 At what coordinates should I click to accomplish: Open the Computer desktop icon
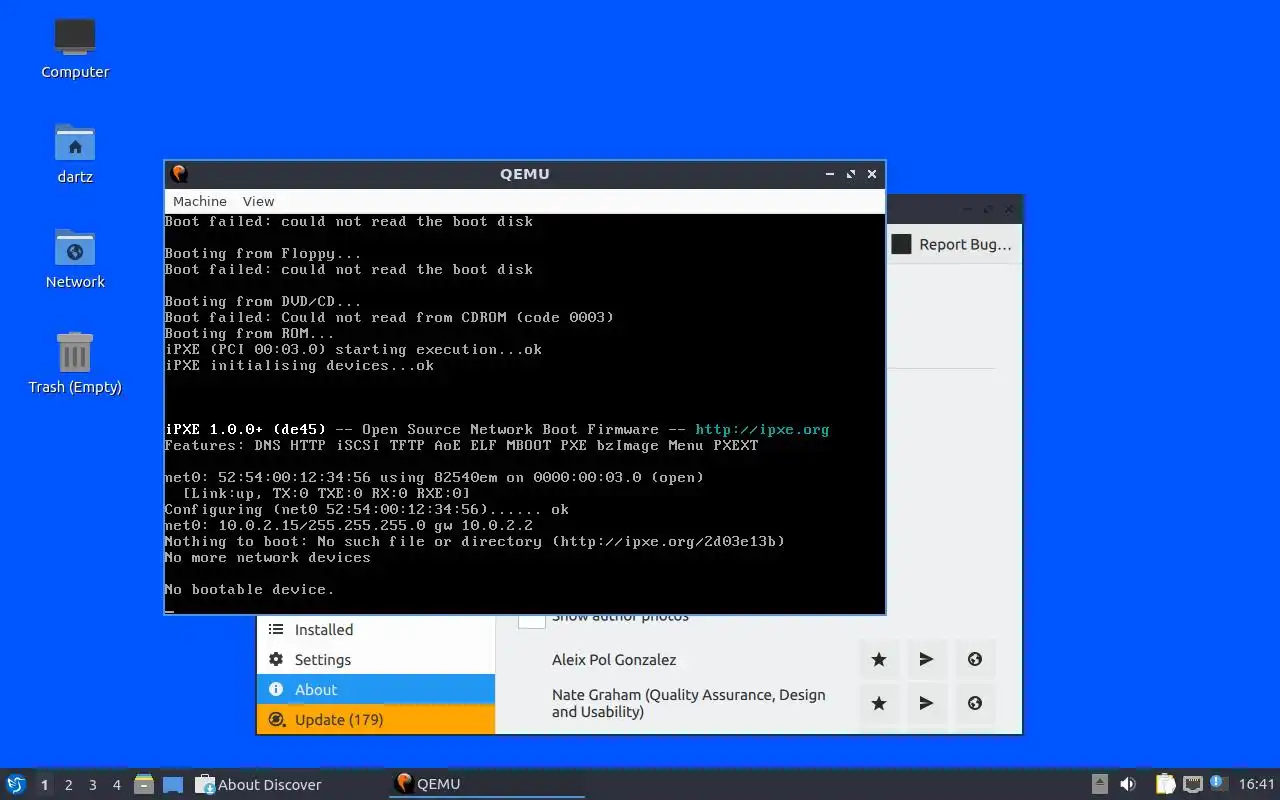coord(75,48)
